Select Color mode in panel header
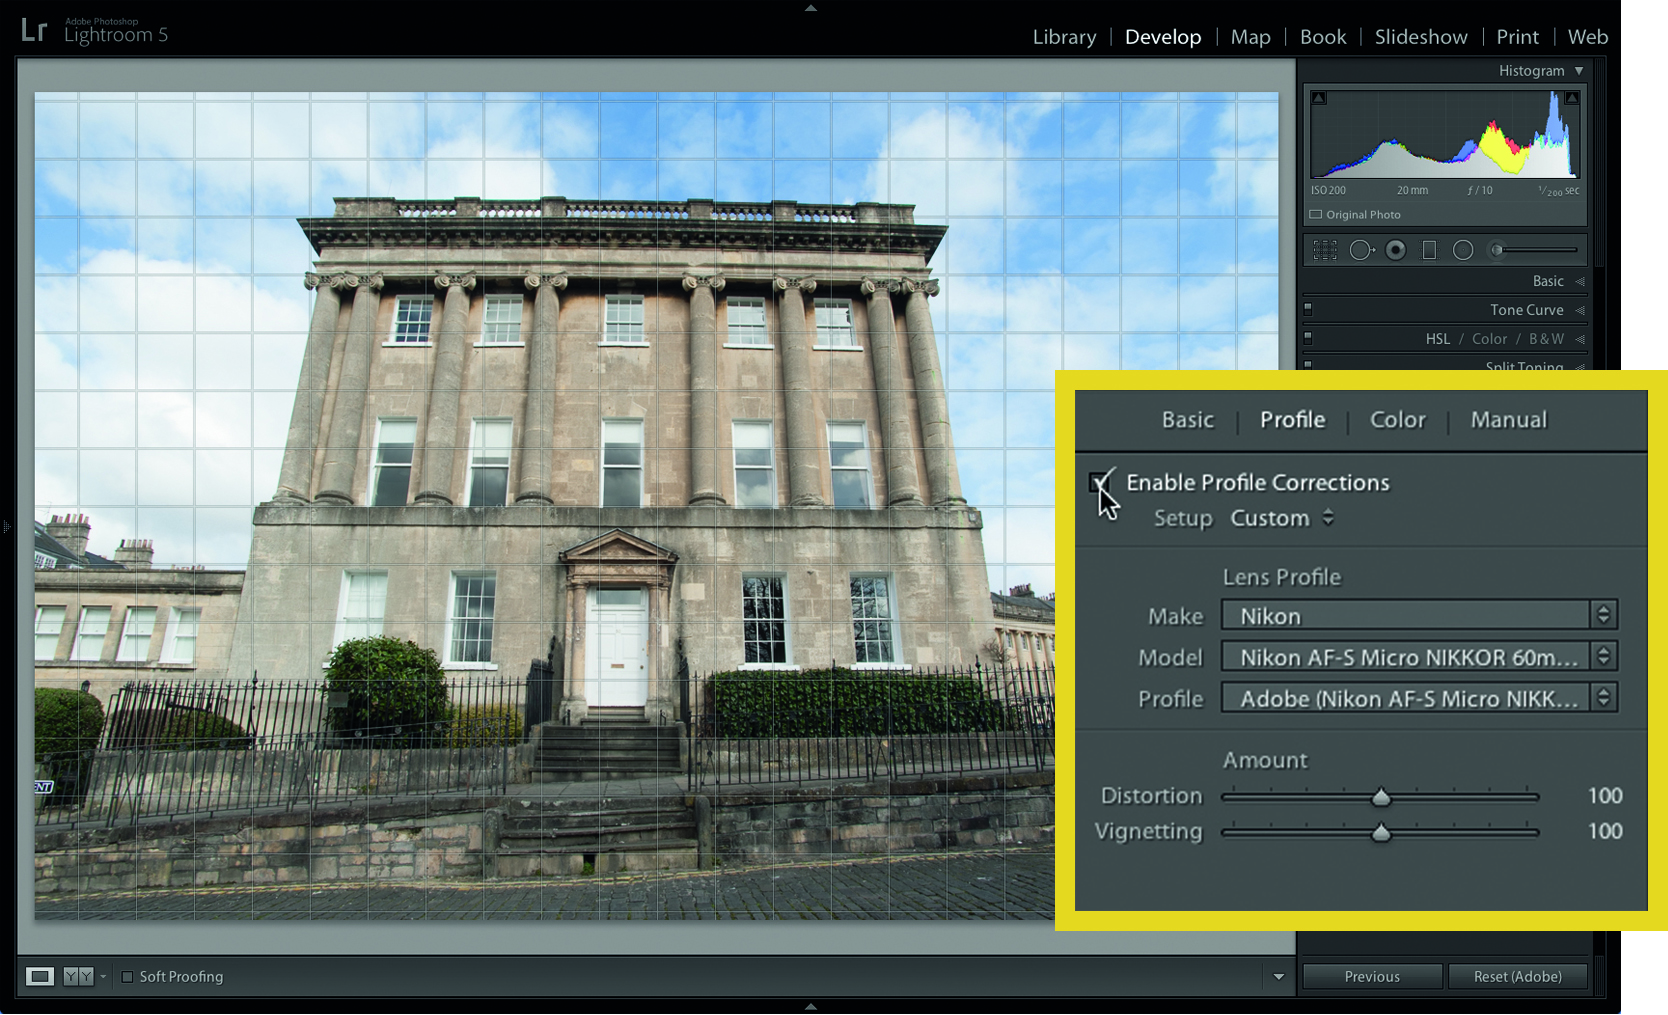This screenshot has height=1015, width=1668. coord(1489,339)
